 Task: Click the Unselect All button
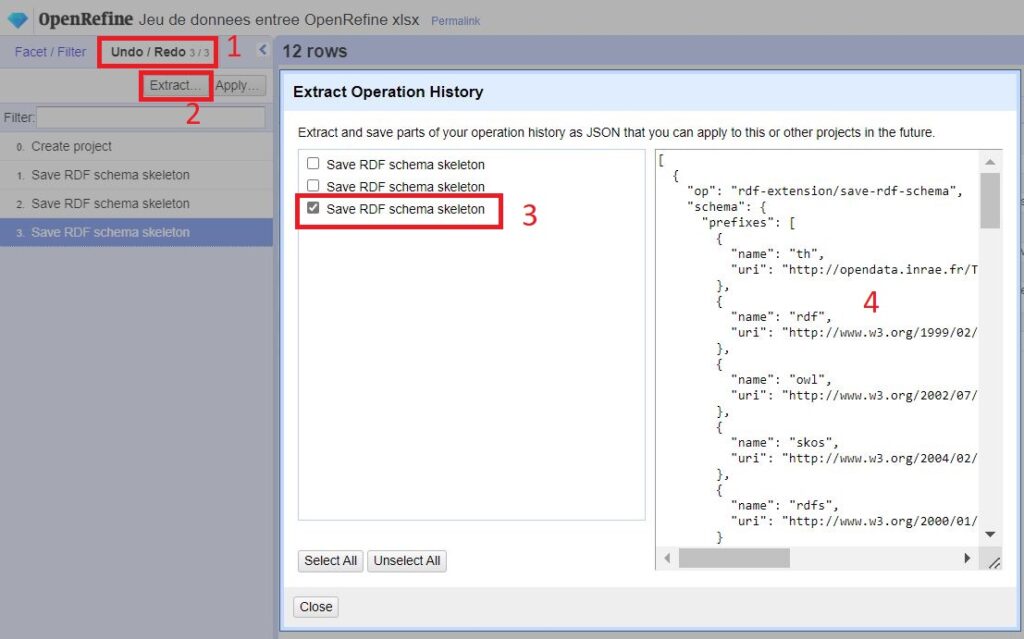(406, 561)
